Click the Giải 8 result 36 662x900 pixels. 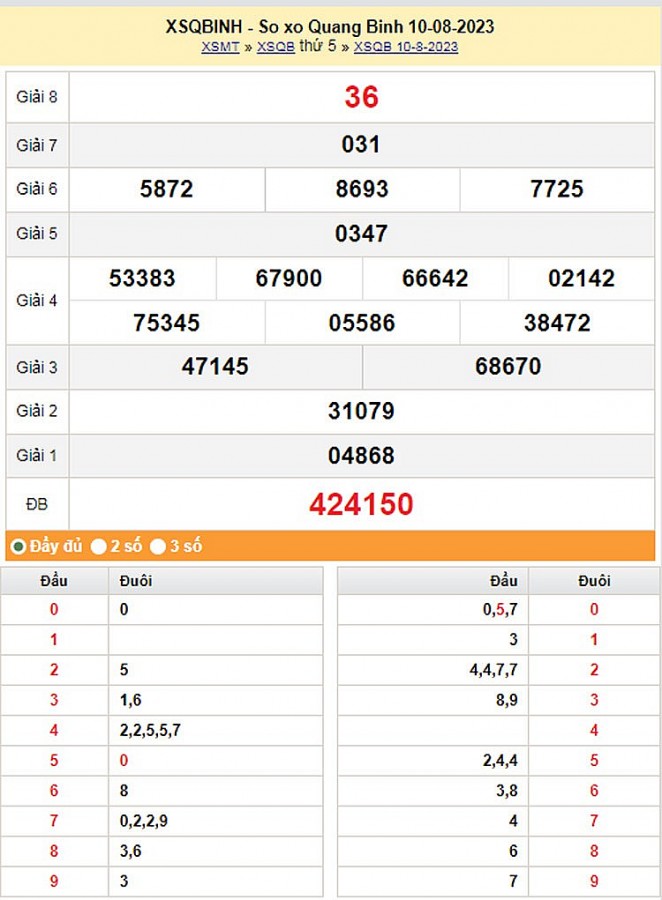[x=361, y=97]
